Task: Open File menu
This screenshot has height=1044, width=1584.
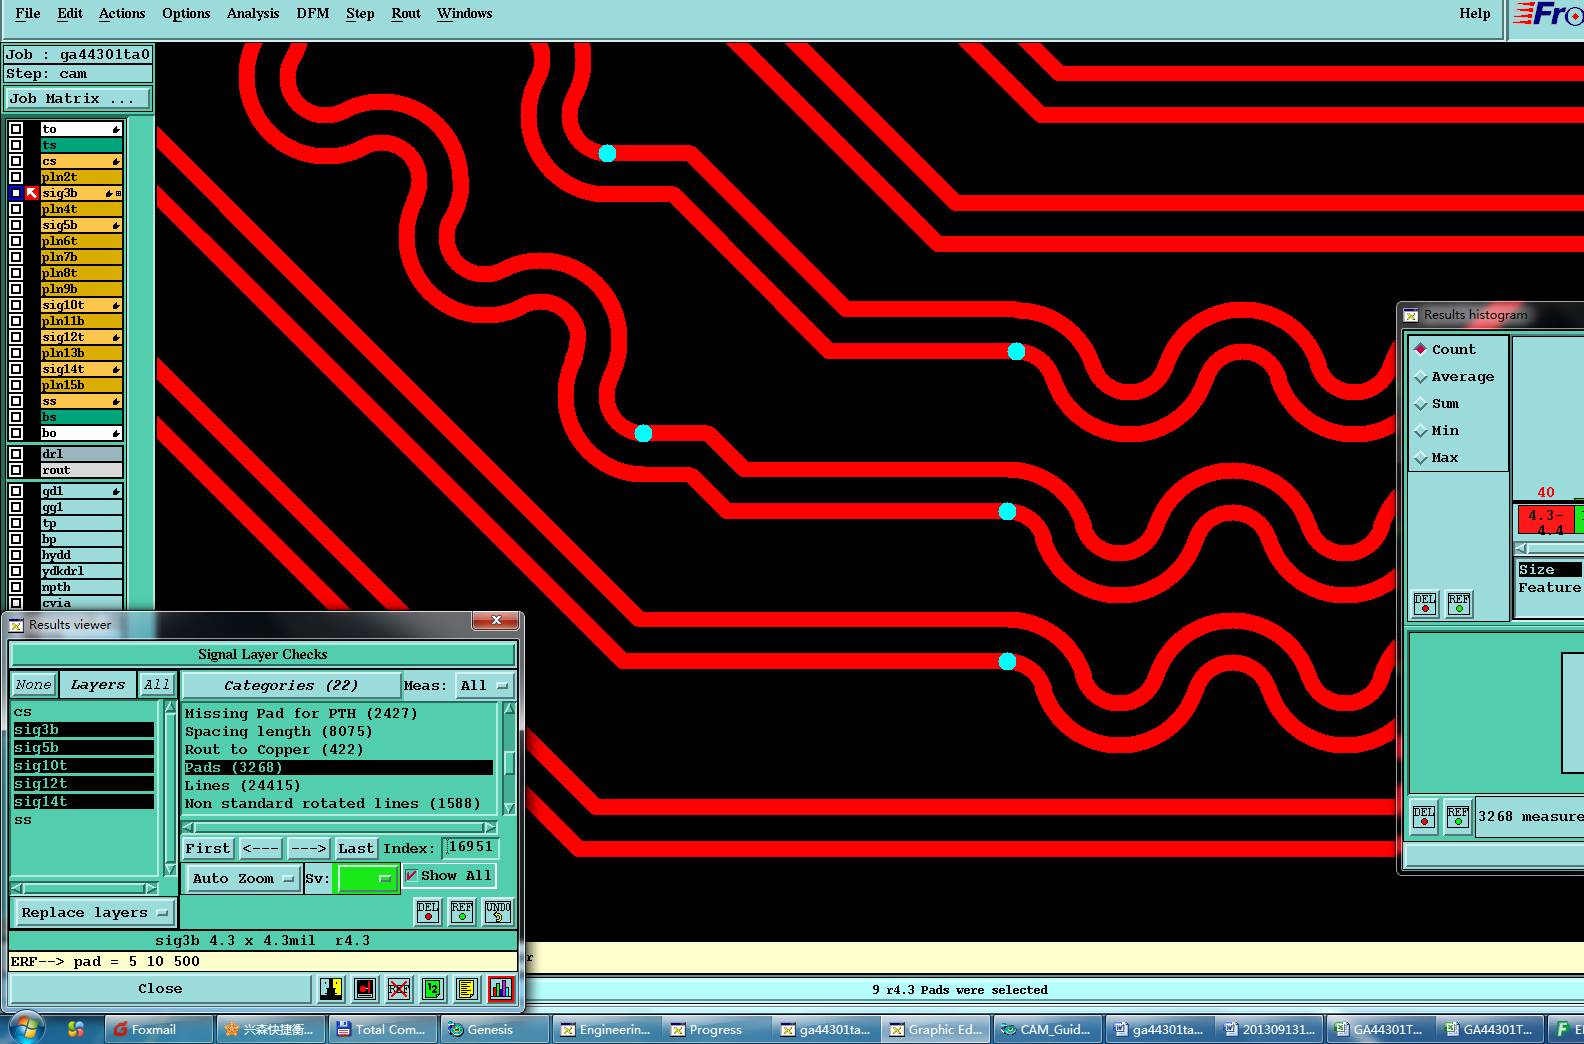Action: tap(28, 13)
